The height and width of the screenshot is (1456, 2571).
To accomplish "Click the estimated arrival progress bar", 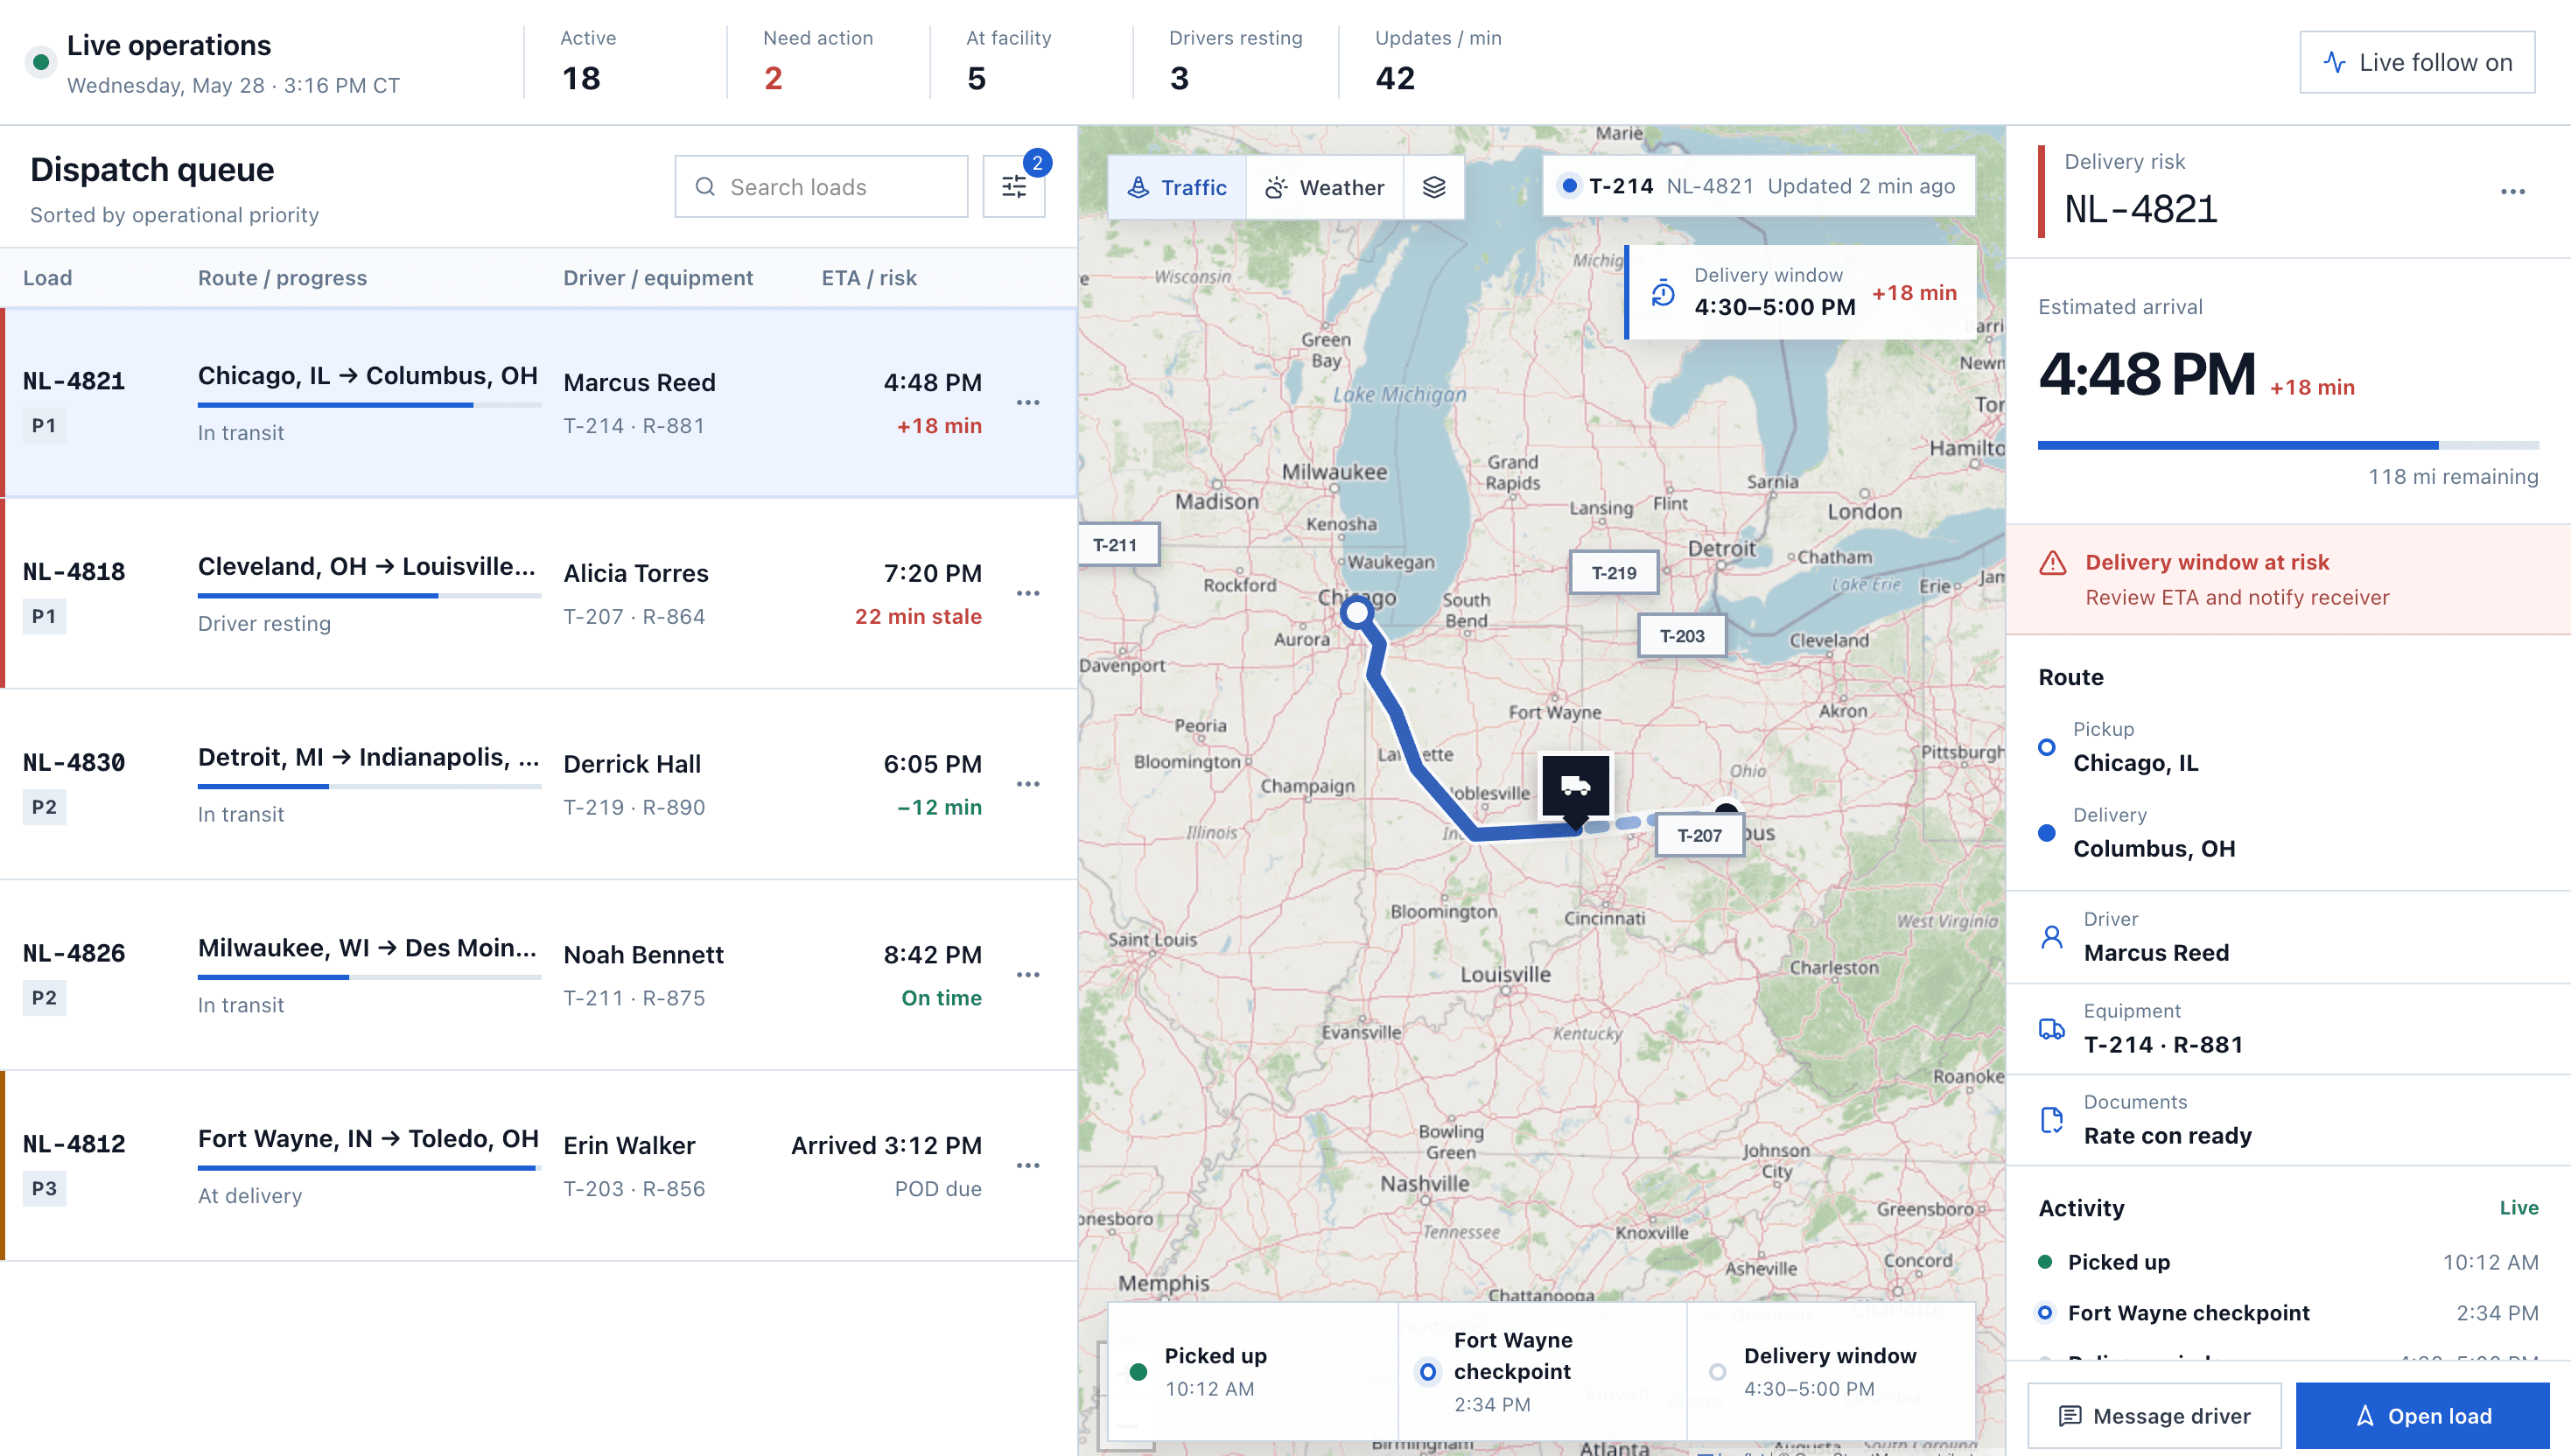I will point(2288,445).
